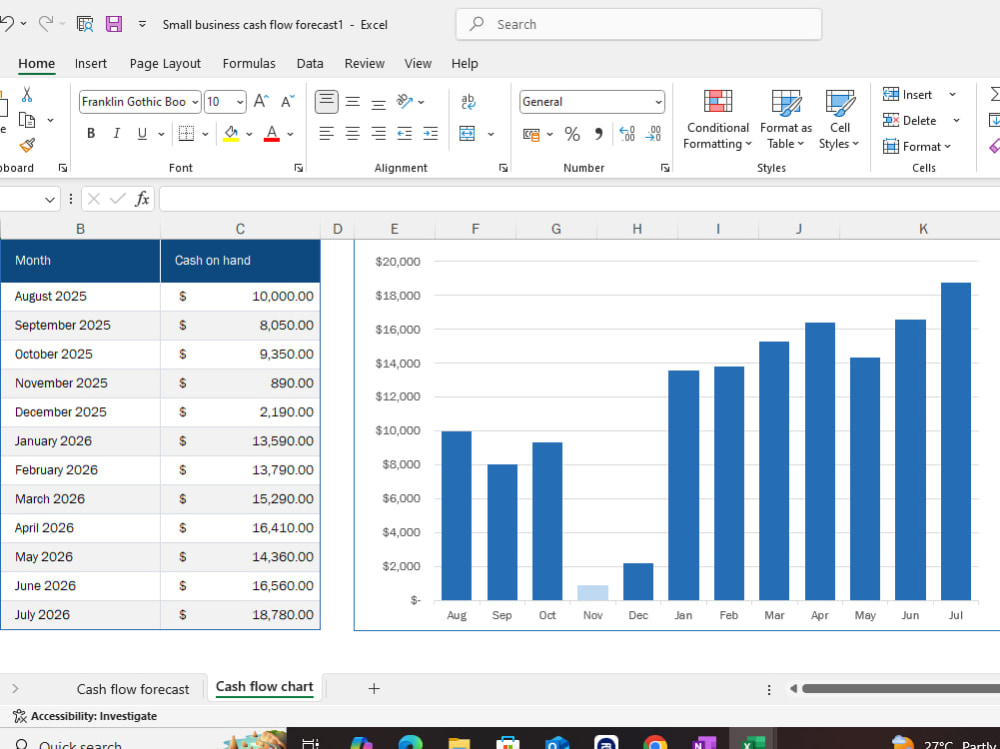Click the Merge & Center icon
1000x749 pixels.
(467, 133)
